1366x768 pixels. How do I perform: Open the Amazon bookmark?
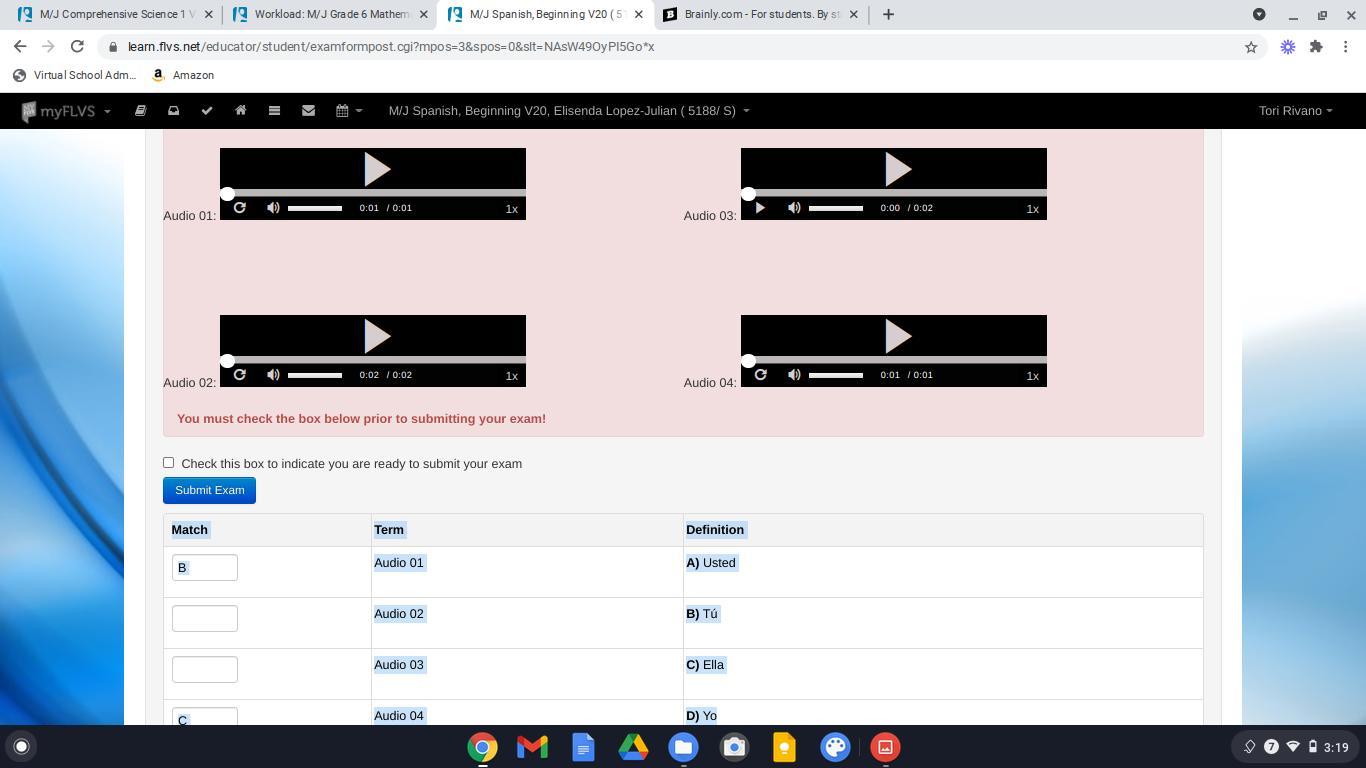point(183,75)
